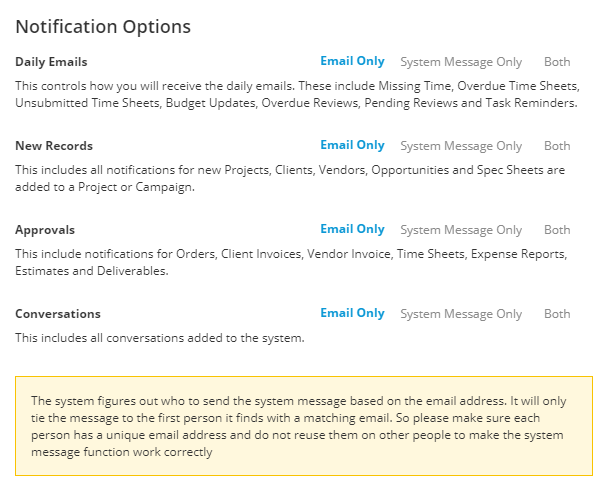
Task: Set New Records to Both
Action: [557, 146]
